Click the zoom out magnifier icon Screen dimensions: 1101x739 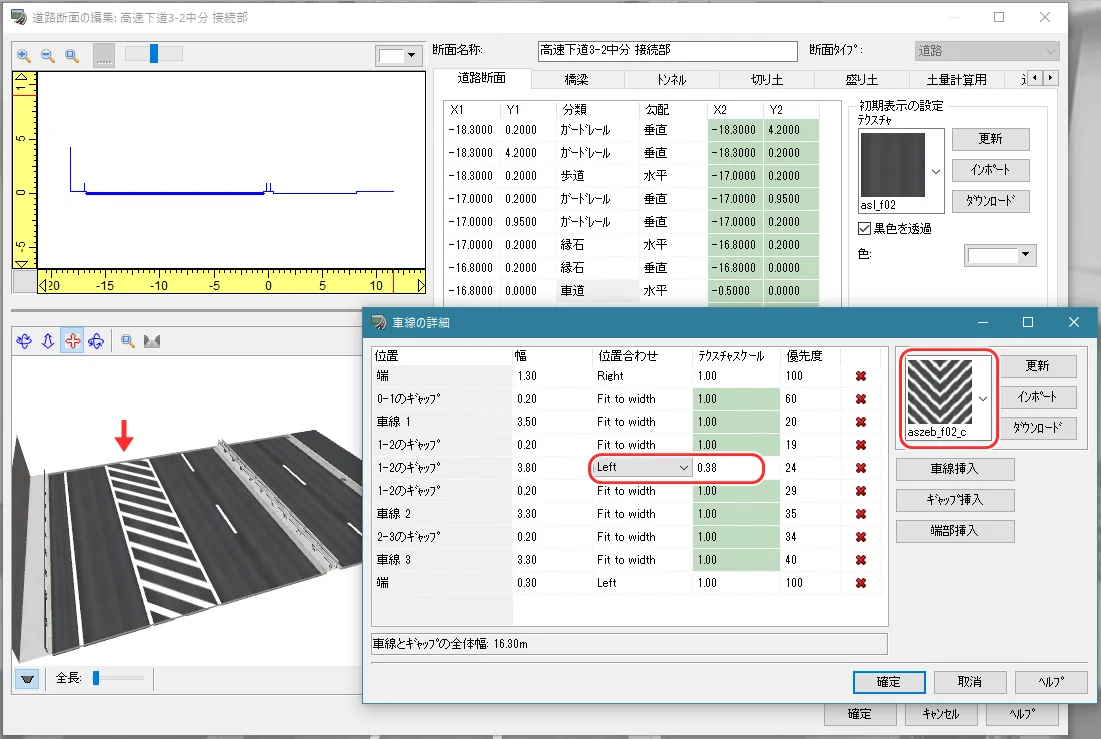pyautogui.click(x=47, y=56)
